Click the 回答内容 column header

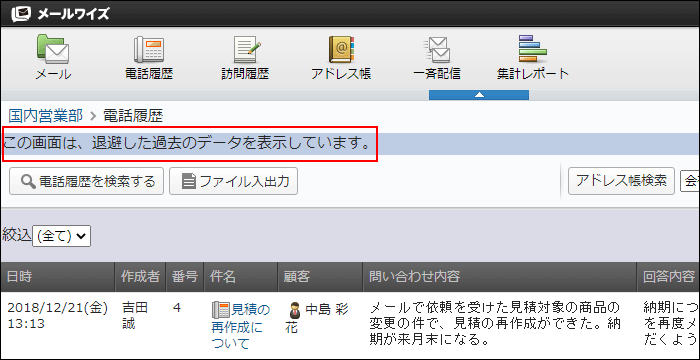pyautogui.click(x=668, y=277)
